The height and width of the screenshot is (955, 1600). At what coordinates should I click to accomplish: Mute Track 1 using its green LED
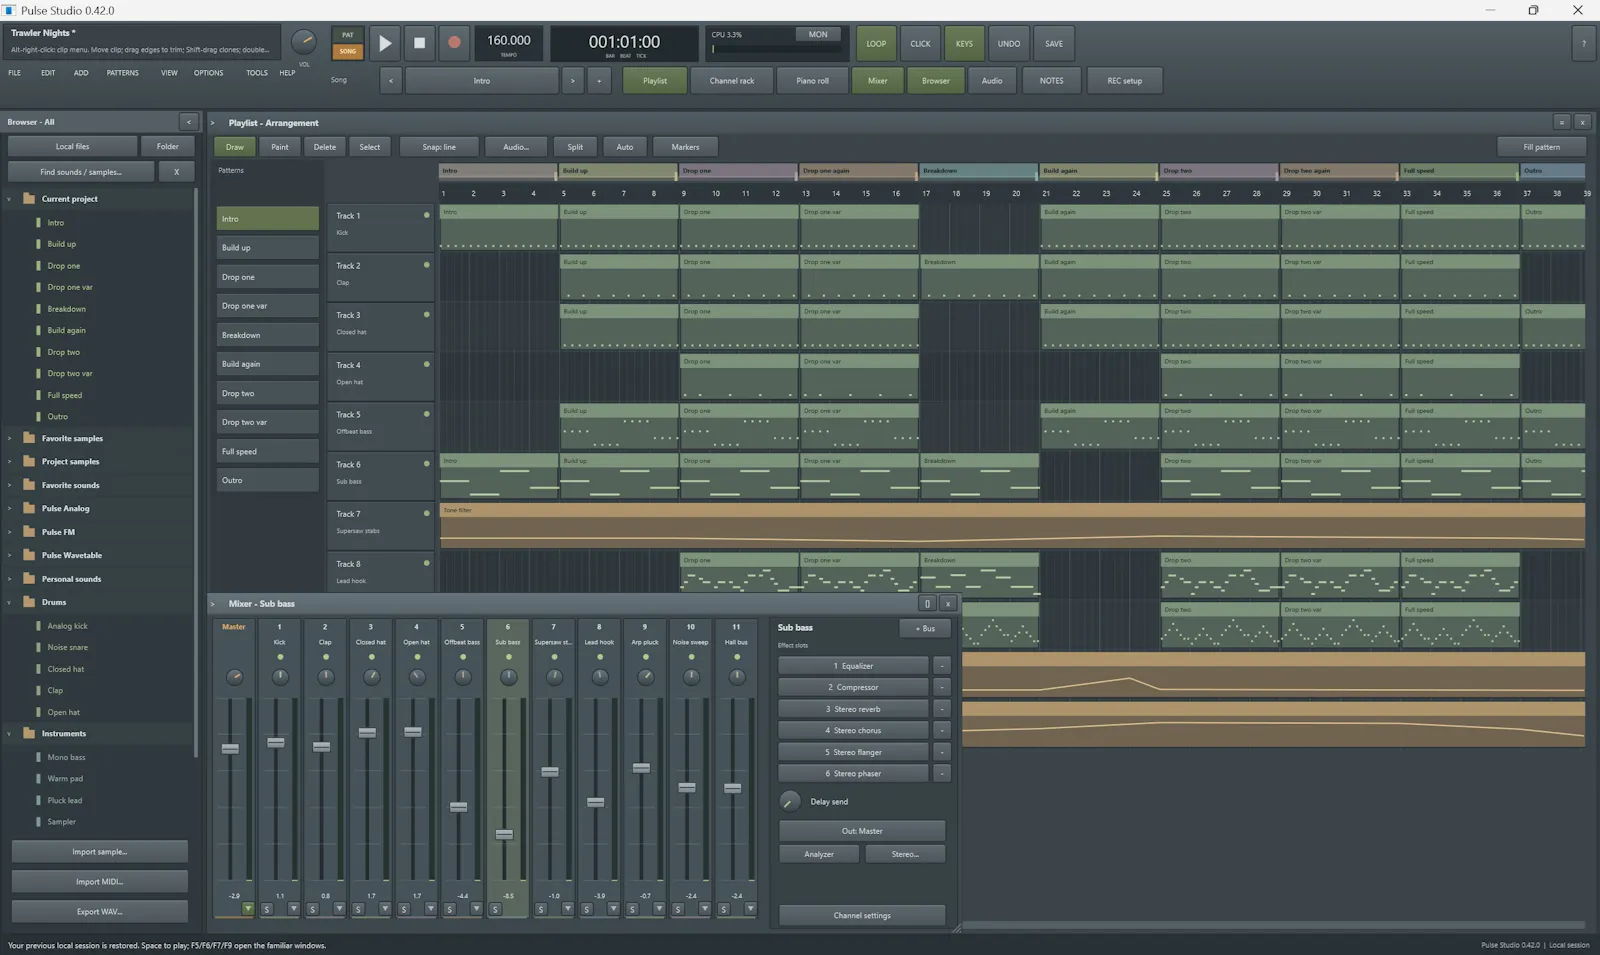pyautogui.click(x=427, y=215)
